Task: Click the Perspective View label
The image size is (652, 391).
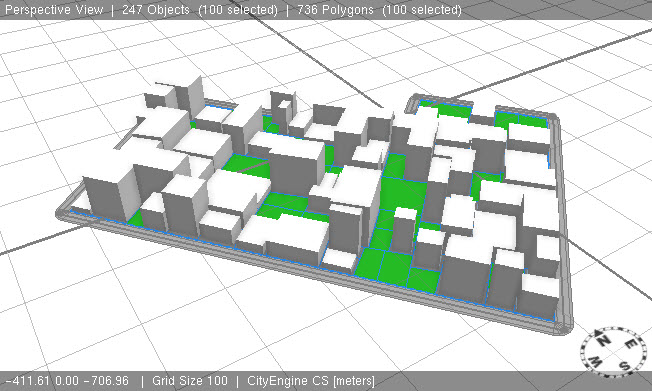Action: click(54, 10)
